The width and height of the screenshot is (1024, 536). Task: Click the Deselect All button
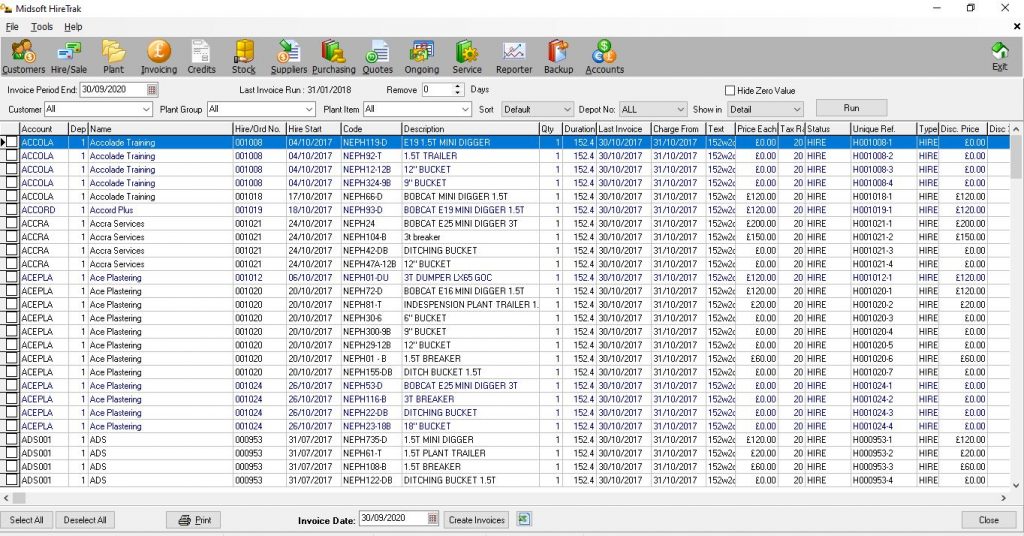pyautogui.click(x=85, y=520)
